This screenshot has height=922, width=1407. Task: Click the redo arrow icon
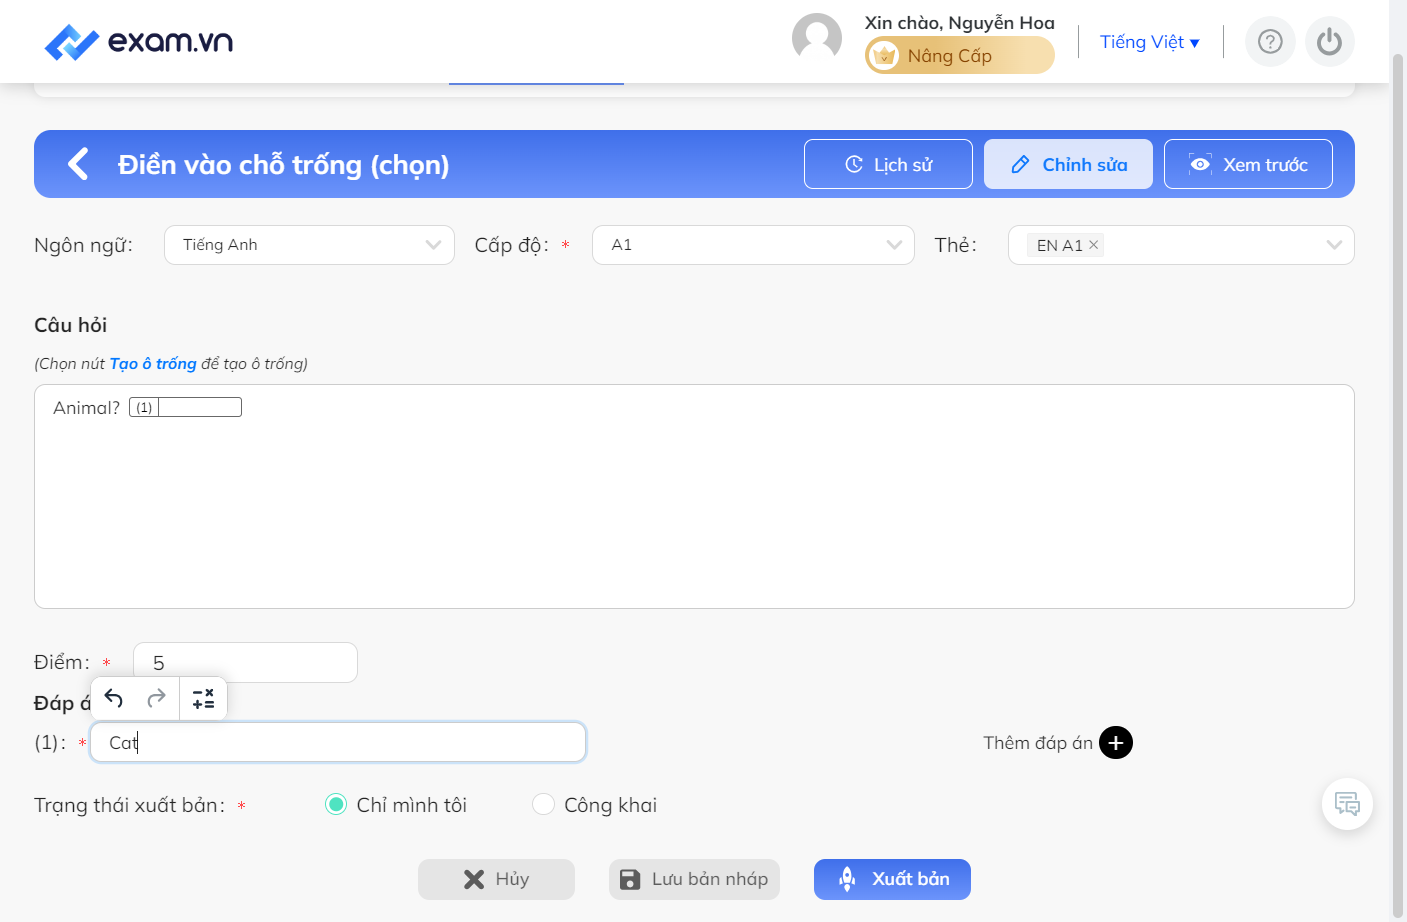coord(157,698)
